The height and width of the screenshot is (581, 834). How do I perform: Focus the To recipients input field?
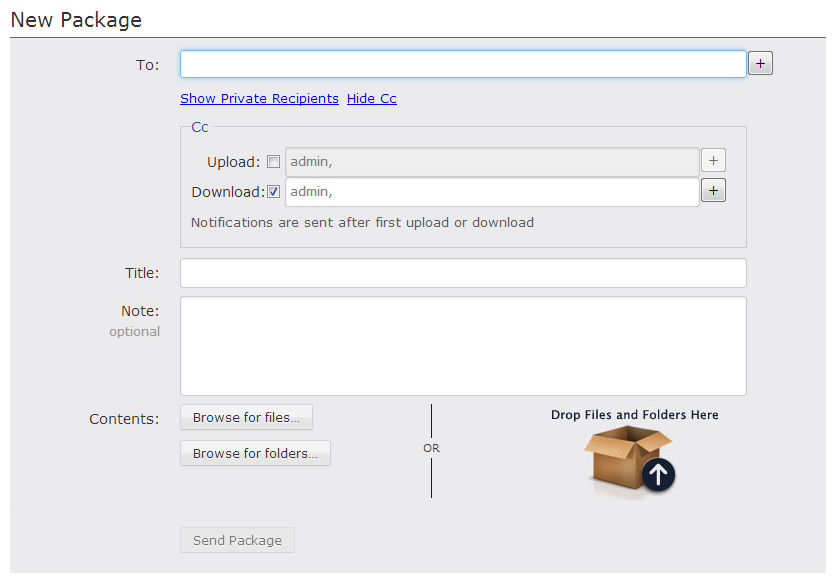[x=463, y=64]
